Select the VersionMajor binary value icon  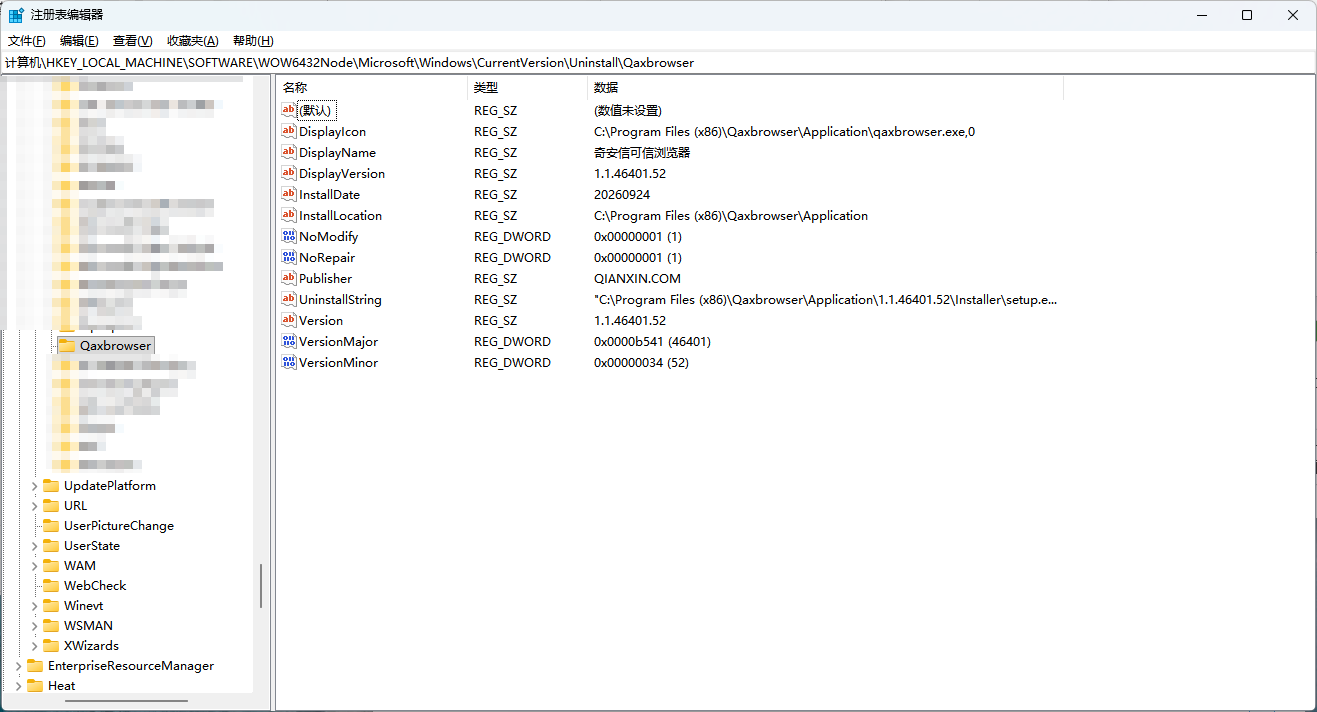point(289,341)
